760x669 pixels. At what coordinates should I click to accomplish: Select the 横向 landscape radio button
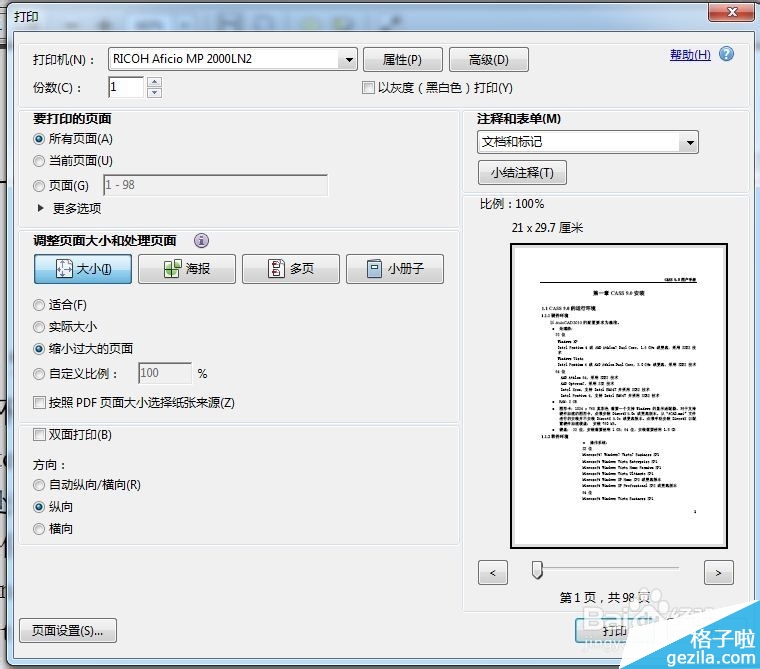40,529
